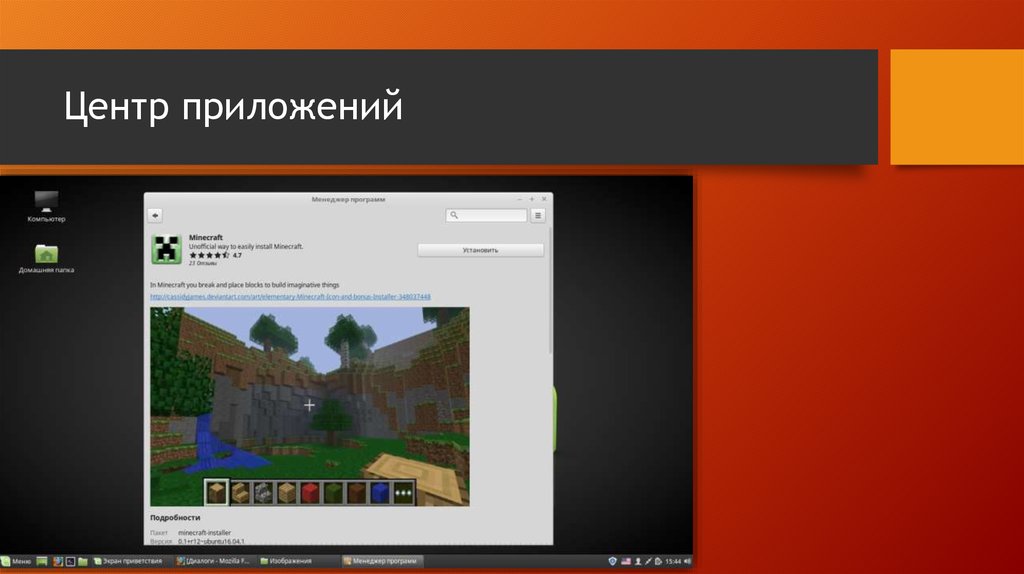This screenshot has height=574, width=1024.
Task: Open the Домашняя папка desktop icon
Action: (x=46, y=258)
